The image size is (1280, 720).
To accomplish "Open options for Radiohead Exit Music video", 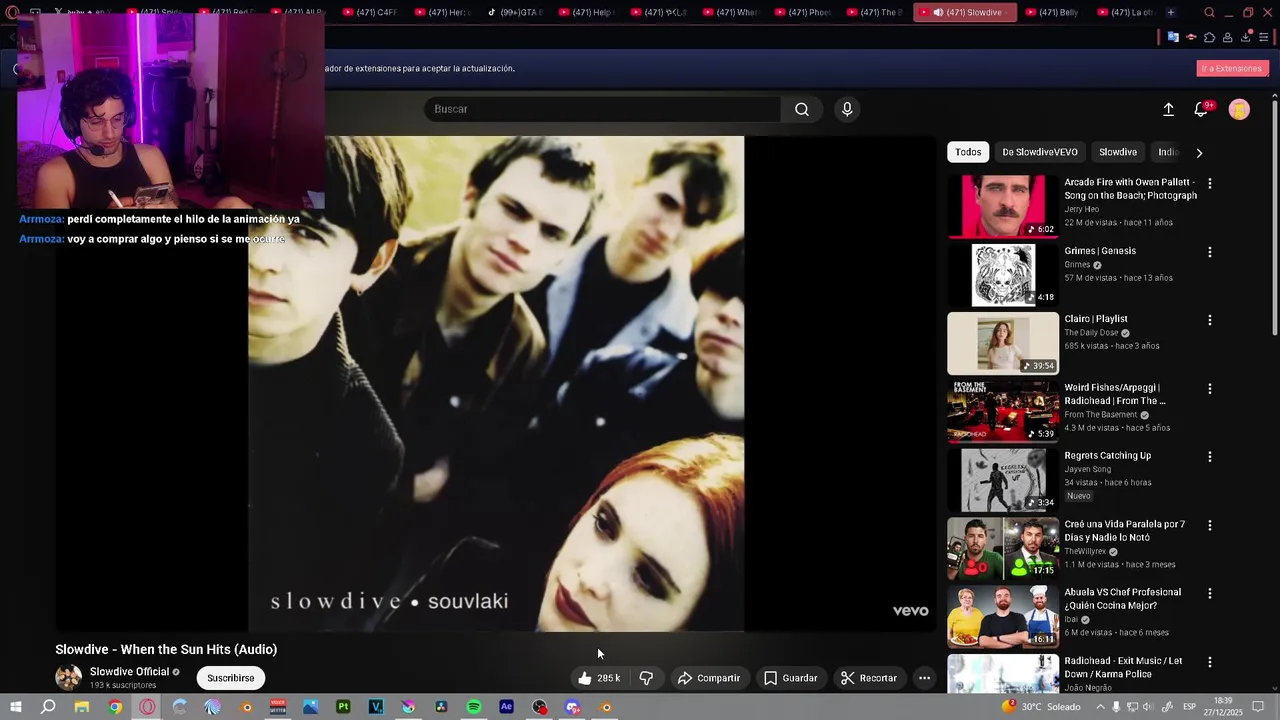I will coord(1209,662).
